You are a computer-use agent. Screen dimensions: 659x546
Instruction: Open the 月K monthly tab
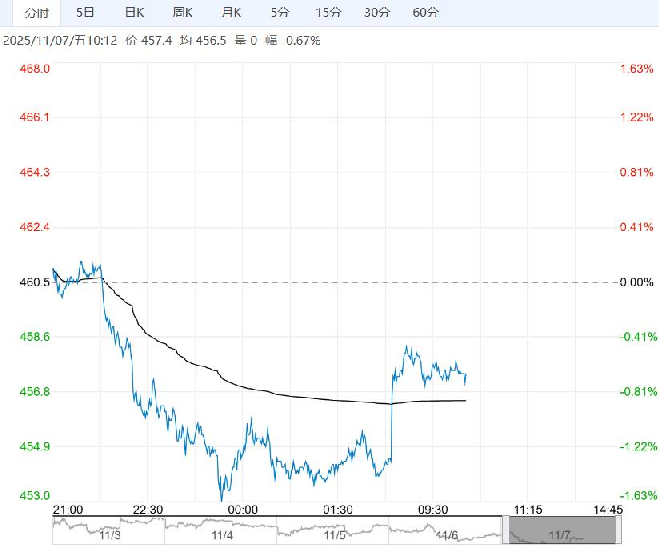231,13
